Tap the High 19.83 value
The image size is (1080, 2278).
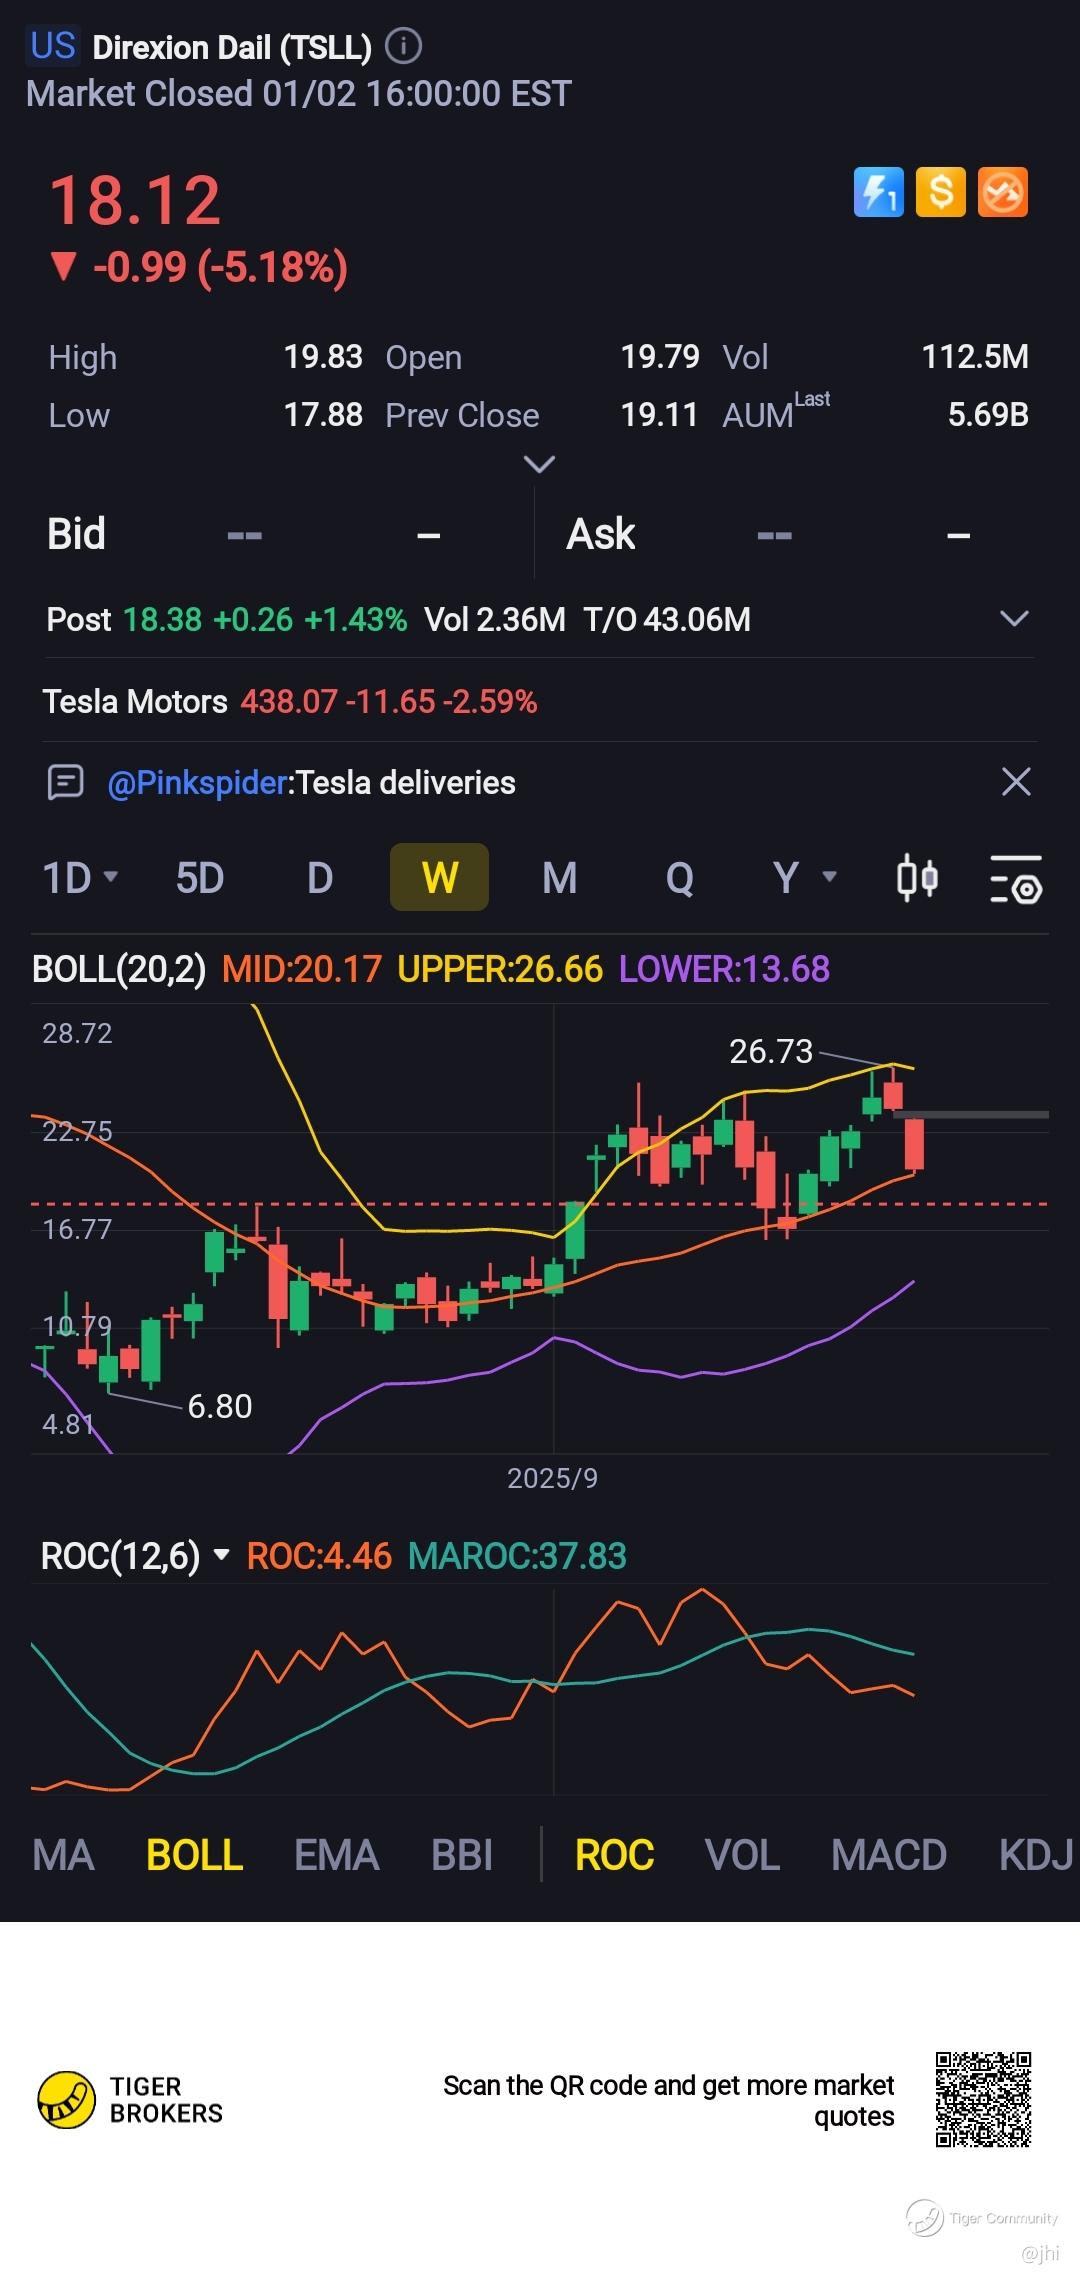pyautogui.click(x=323, y=357)
